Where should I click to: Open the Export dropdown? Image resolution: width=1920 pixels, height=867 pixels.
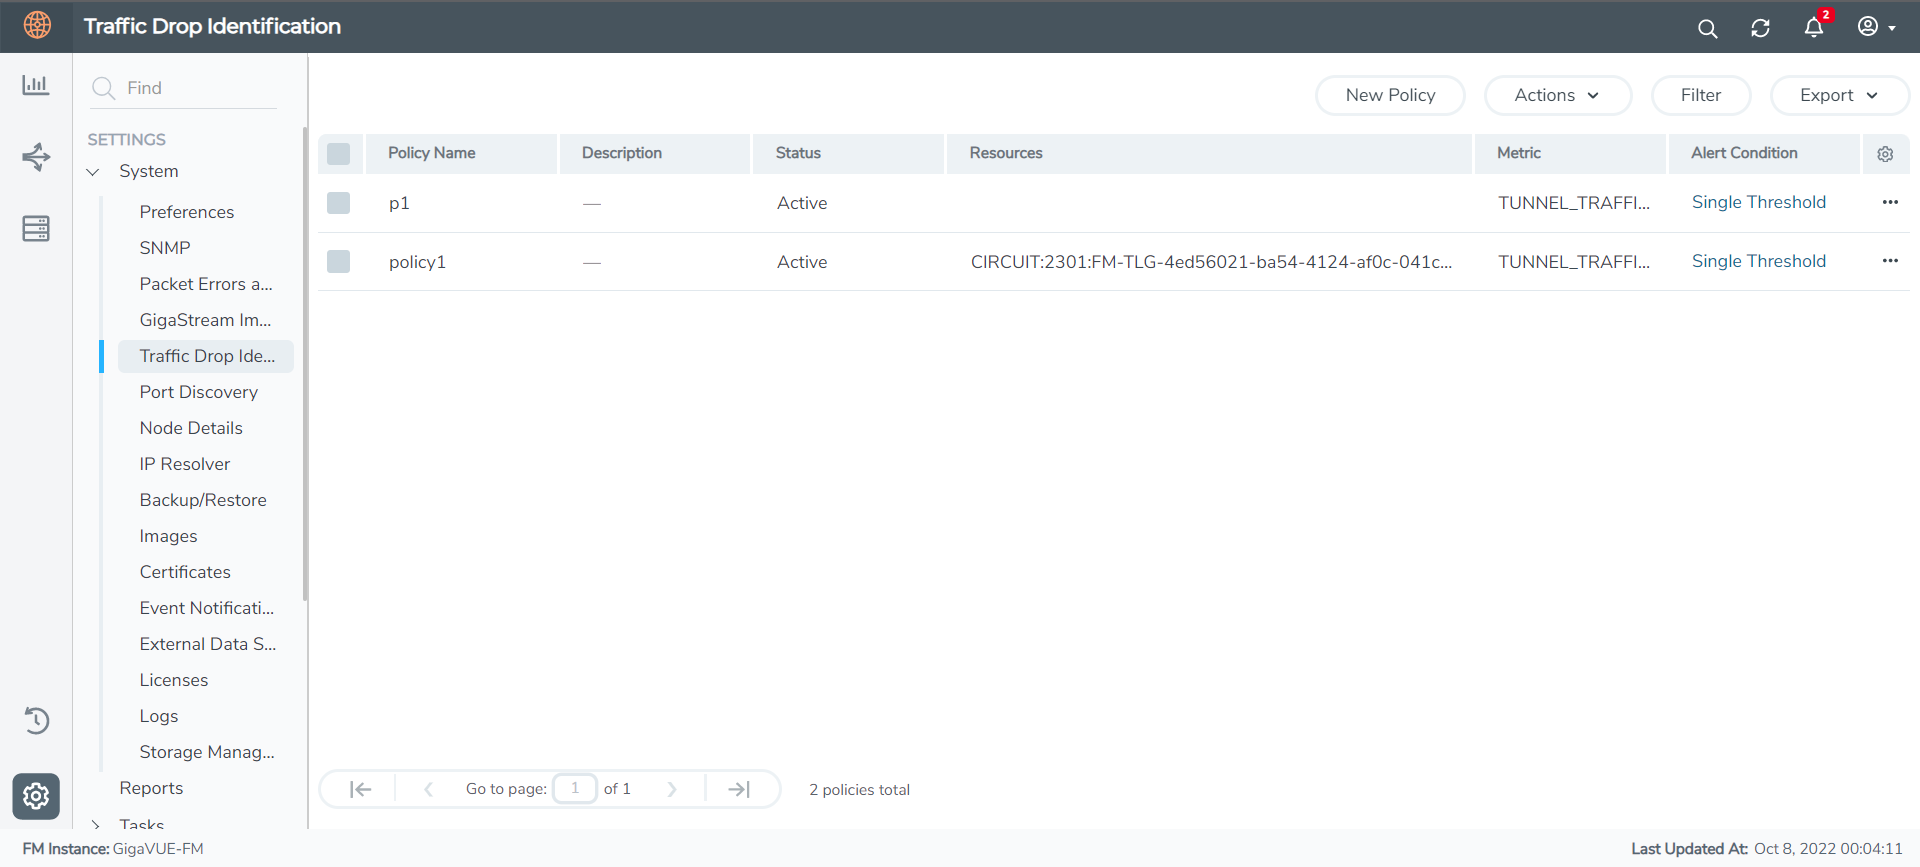tap(1839, 95)
